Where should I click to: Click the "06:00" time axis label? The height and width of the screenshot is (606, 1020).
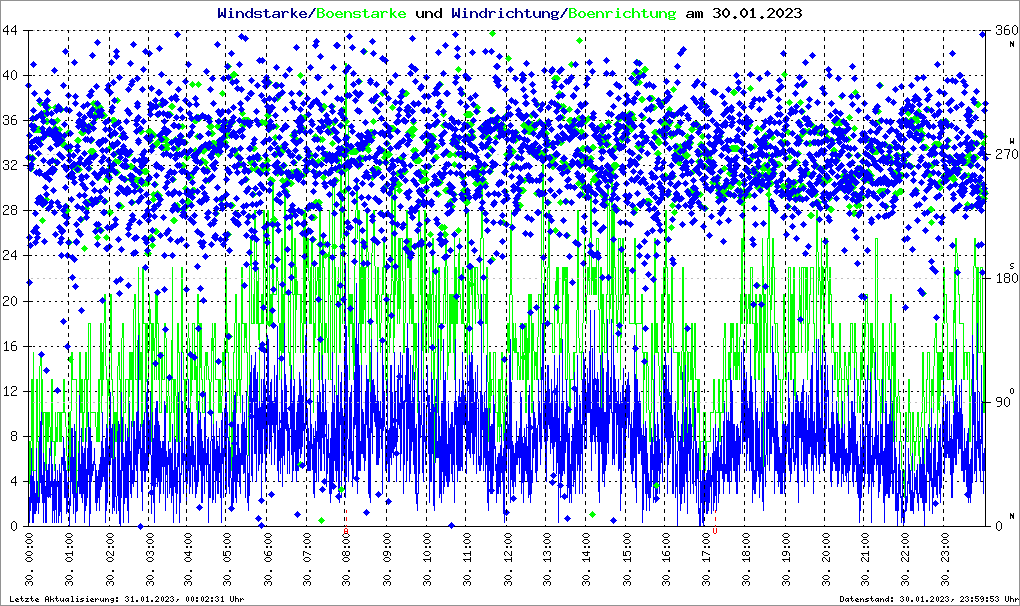(268, 547)
